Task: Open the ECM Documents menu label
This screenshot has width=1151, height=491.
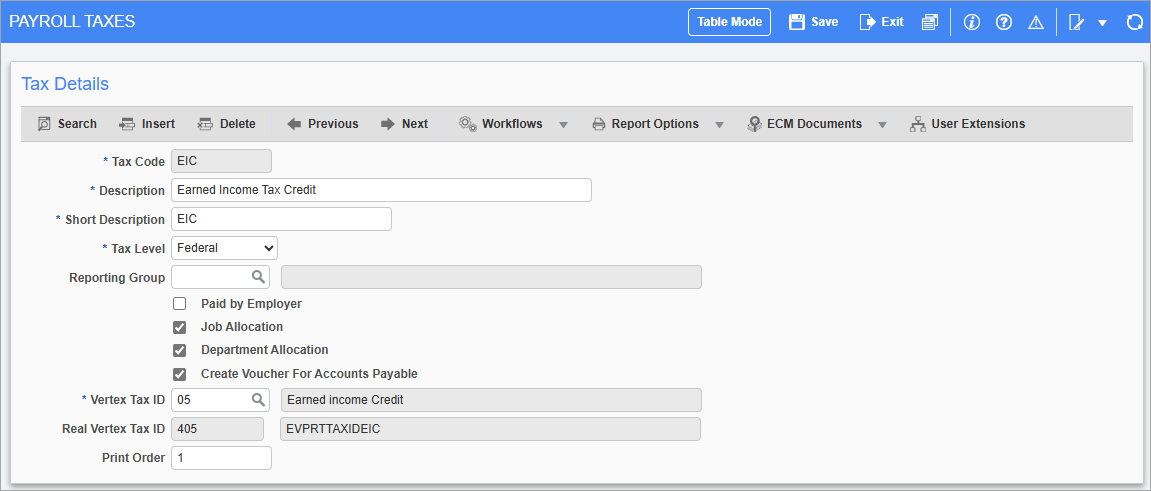Action: tap(815, 124)
